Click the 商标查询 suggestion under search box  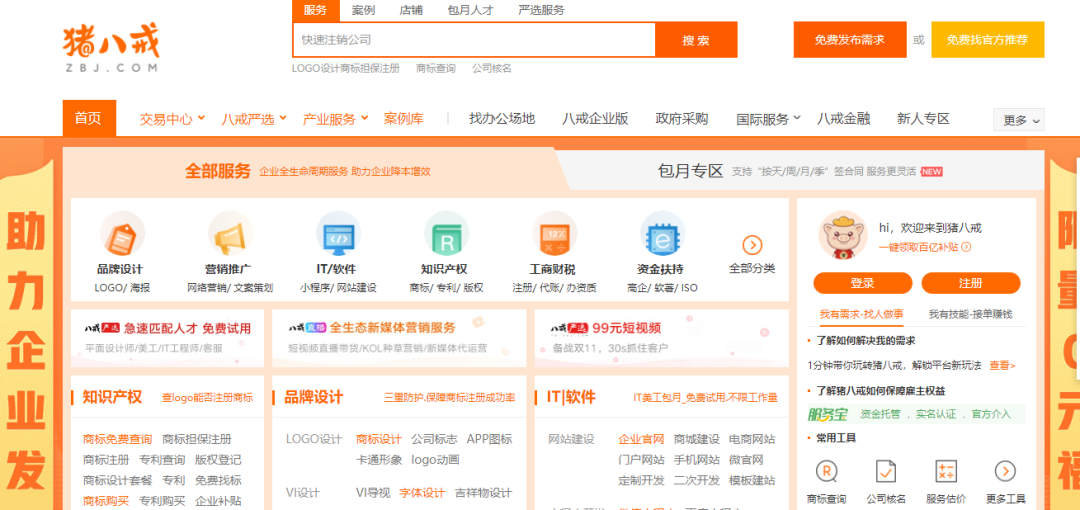(x=435, y=68)
